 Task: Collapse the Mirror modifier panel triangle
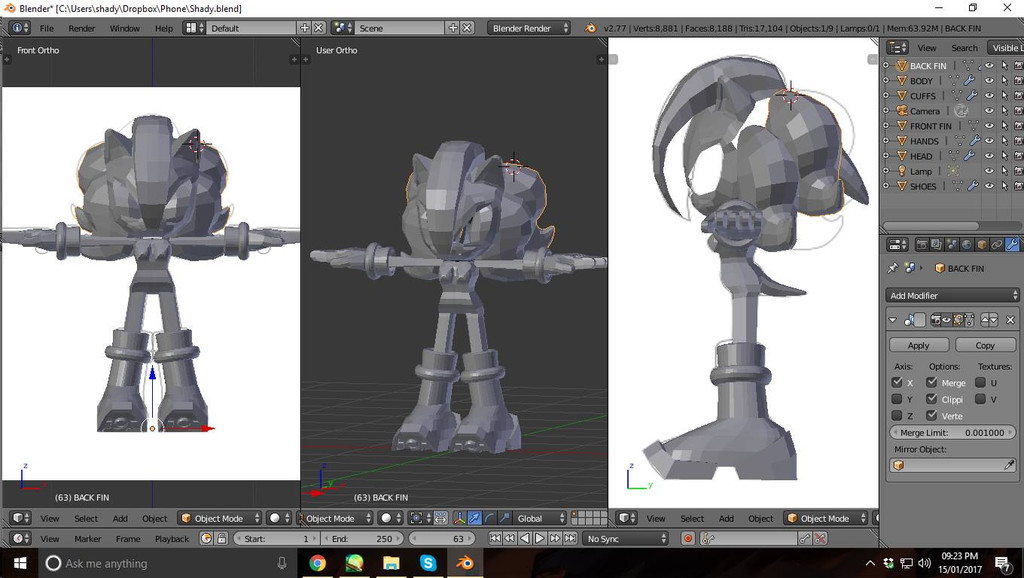[893, 320]
